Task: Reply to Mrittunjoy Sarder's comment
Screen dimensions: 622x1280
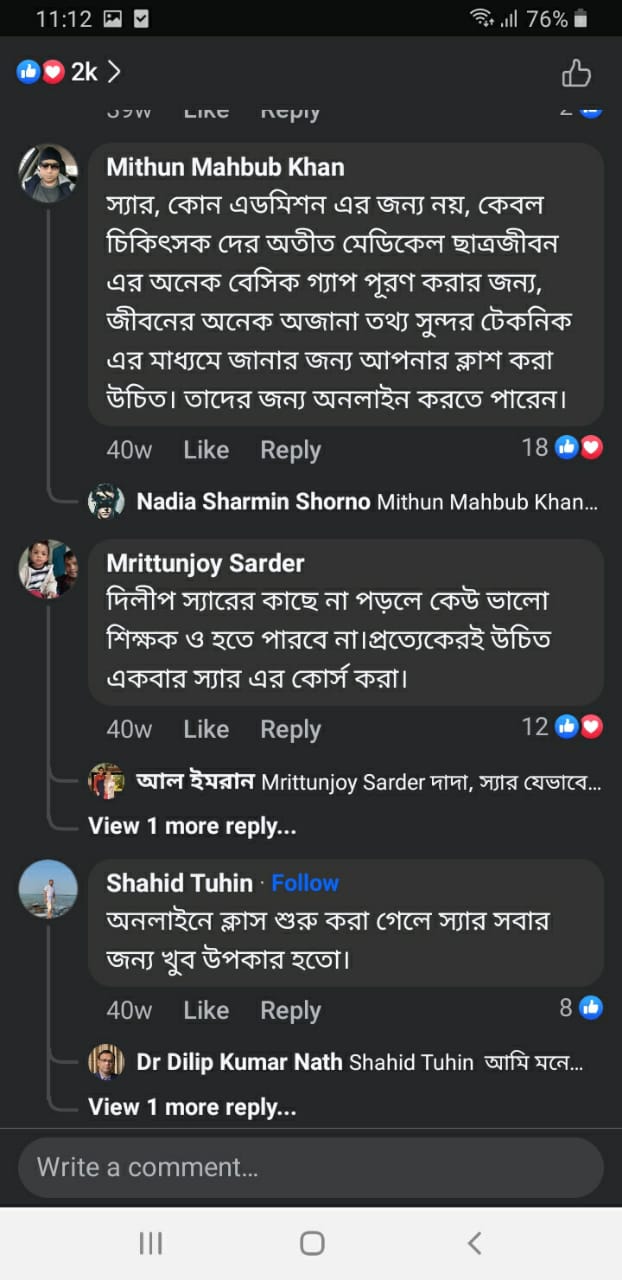Action: tap(290, 730)
